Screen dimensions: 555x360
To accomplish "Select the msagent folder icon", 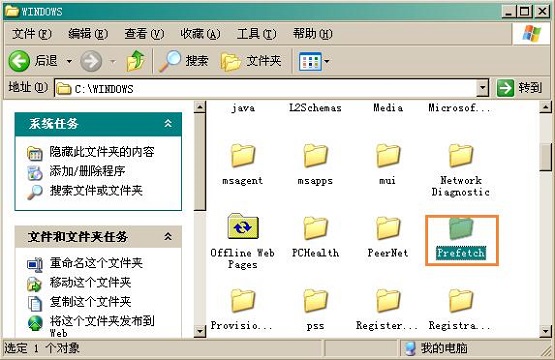I will (243, 155).
